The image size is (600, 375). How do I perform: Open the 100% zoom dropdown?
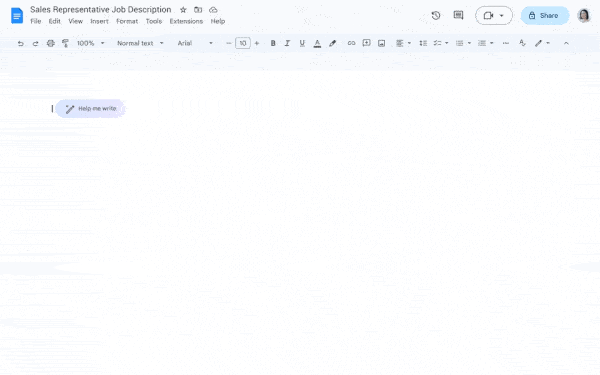(x=90, y=43)
